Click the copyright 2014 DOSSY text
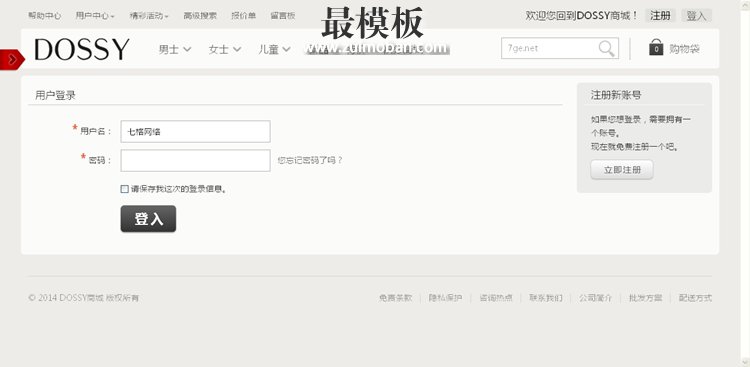This screenshot has height=367, width=750. click(x=84, y=298)
